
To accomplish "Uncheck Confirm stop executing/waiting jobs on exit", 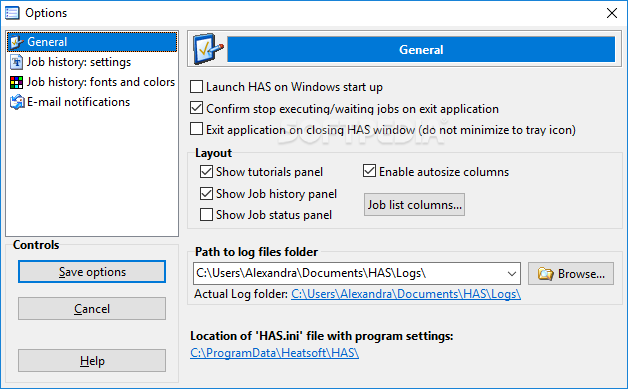I will coord(196,108).
